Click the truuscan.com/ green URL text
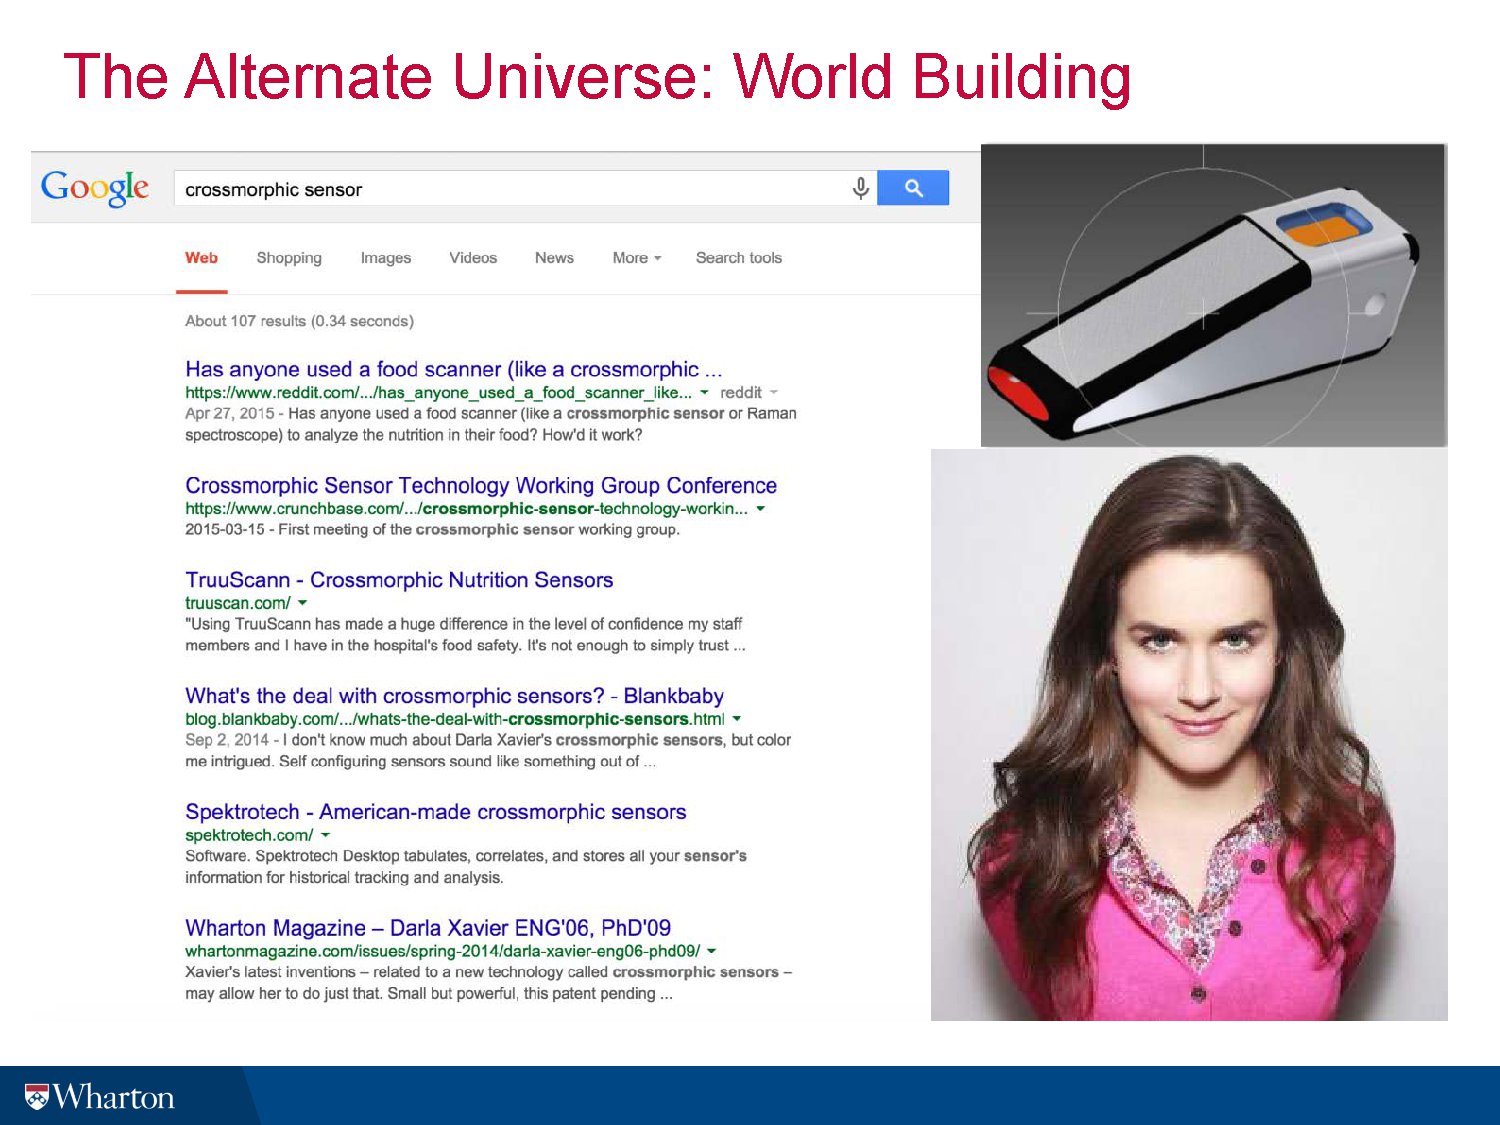Image resolution: width=1500 pixels, height=1125 pixels. (238, 603)
